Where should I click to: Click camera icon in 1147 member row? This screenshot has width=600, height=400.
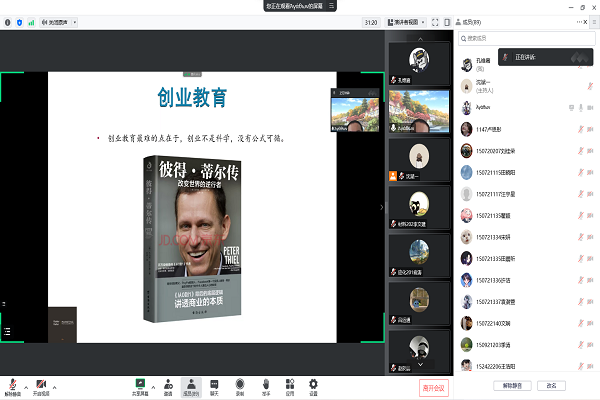click(x=590, y=129)
